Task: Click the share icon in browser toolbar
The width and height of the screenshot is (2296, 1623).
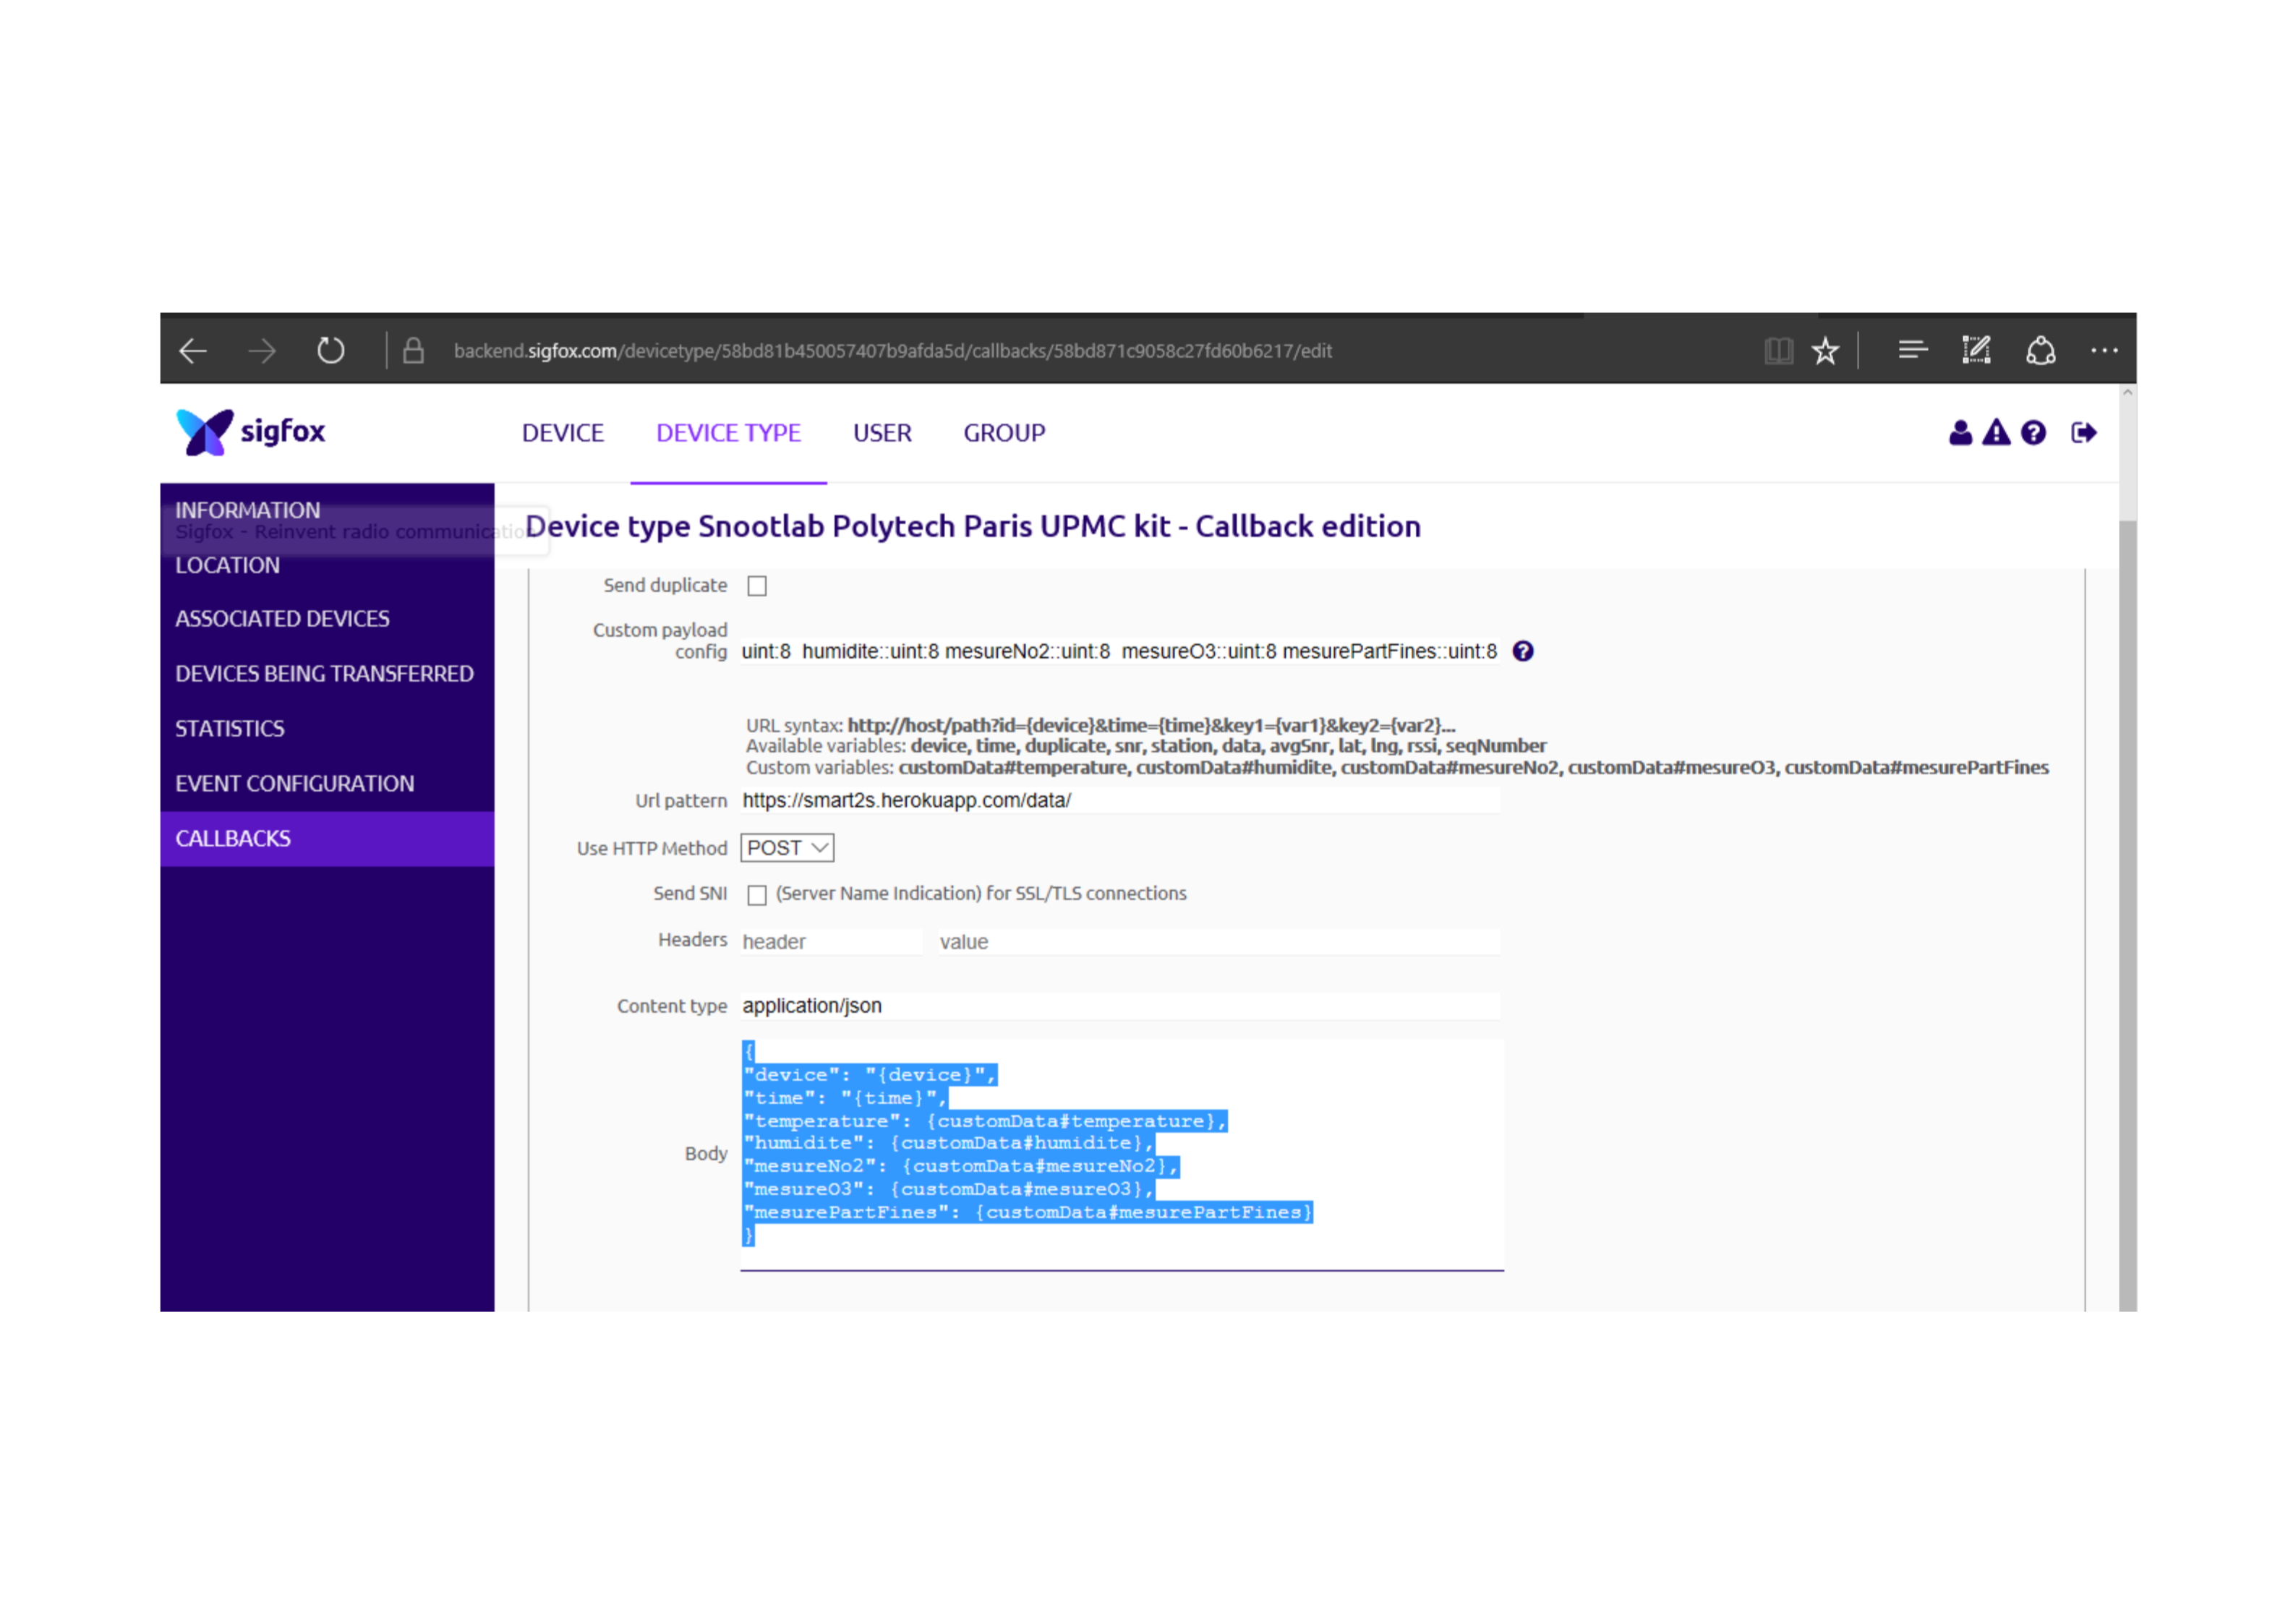Action: [2040, 351]
